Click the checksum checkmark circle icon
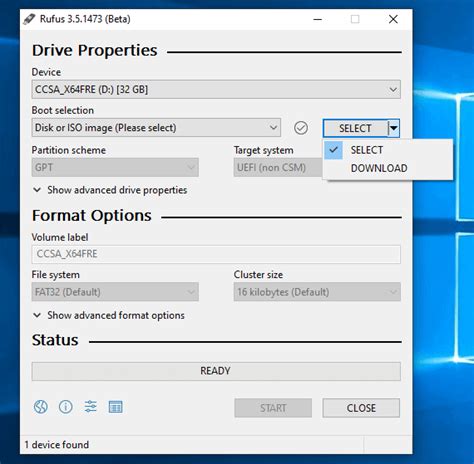This screenshot has height=464, width=474. coord(301,128)
